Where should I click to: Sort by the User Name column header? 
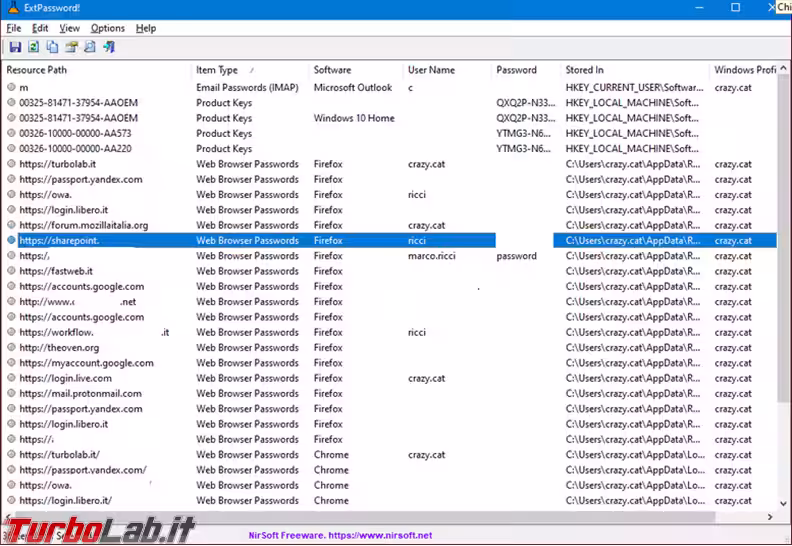coord(431,71)
